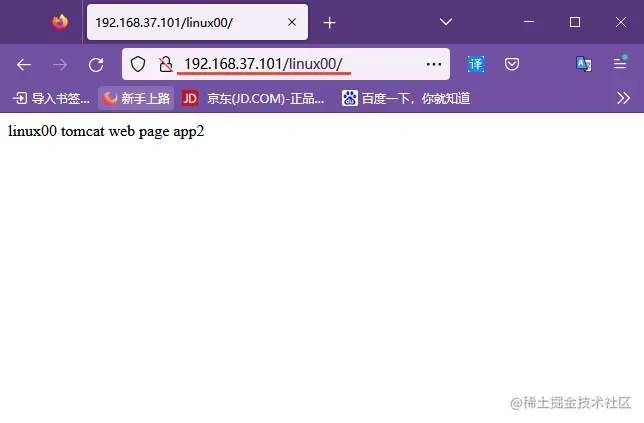Go back to previous page
Viewport: 644px width, 423px height.
coord(24,64)
